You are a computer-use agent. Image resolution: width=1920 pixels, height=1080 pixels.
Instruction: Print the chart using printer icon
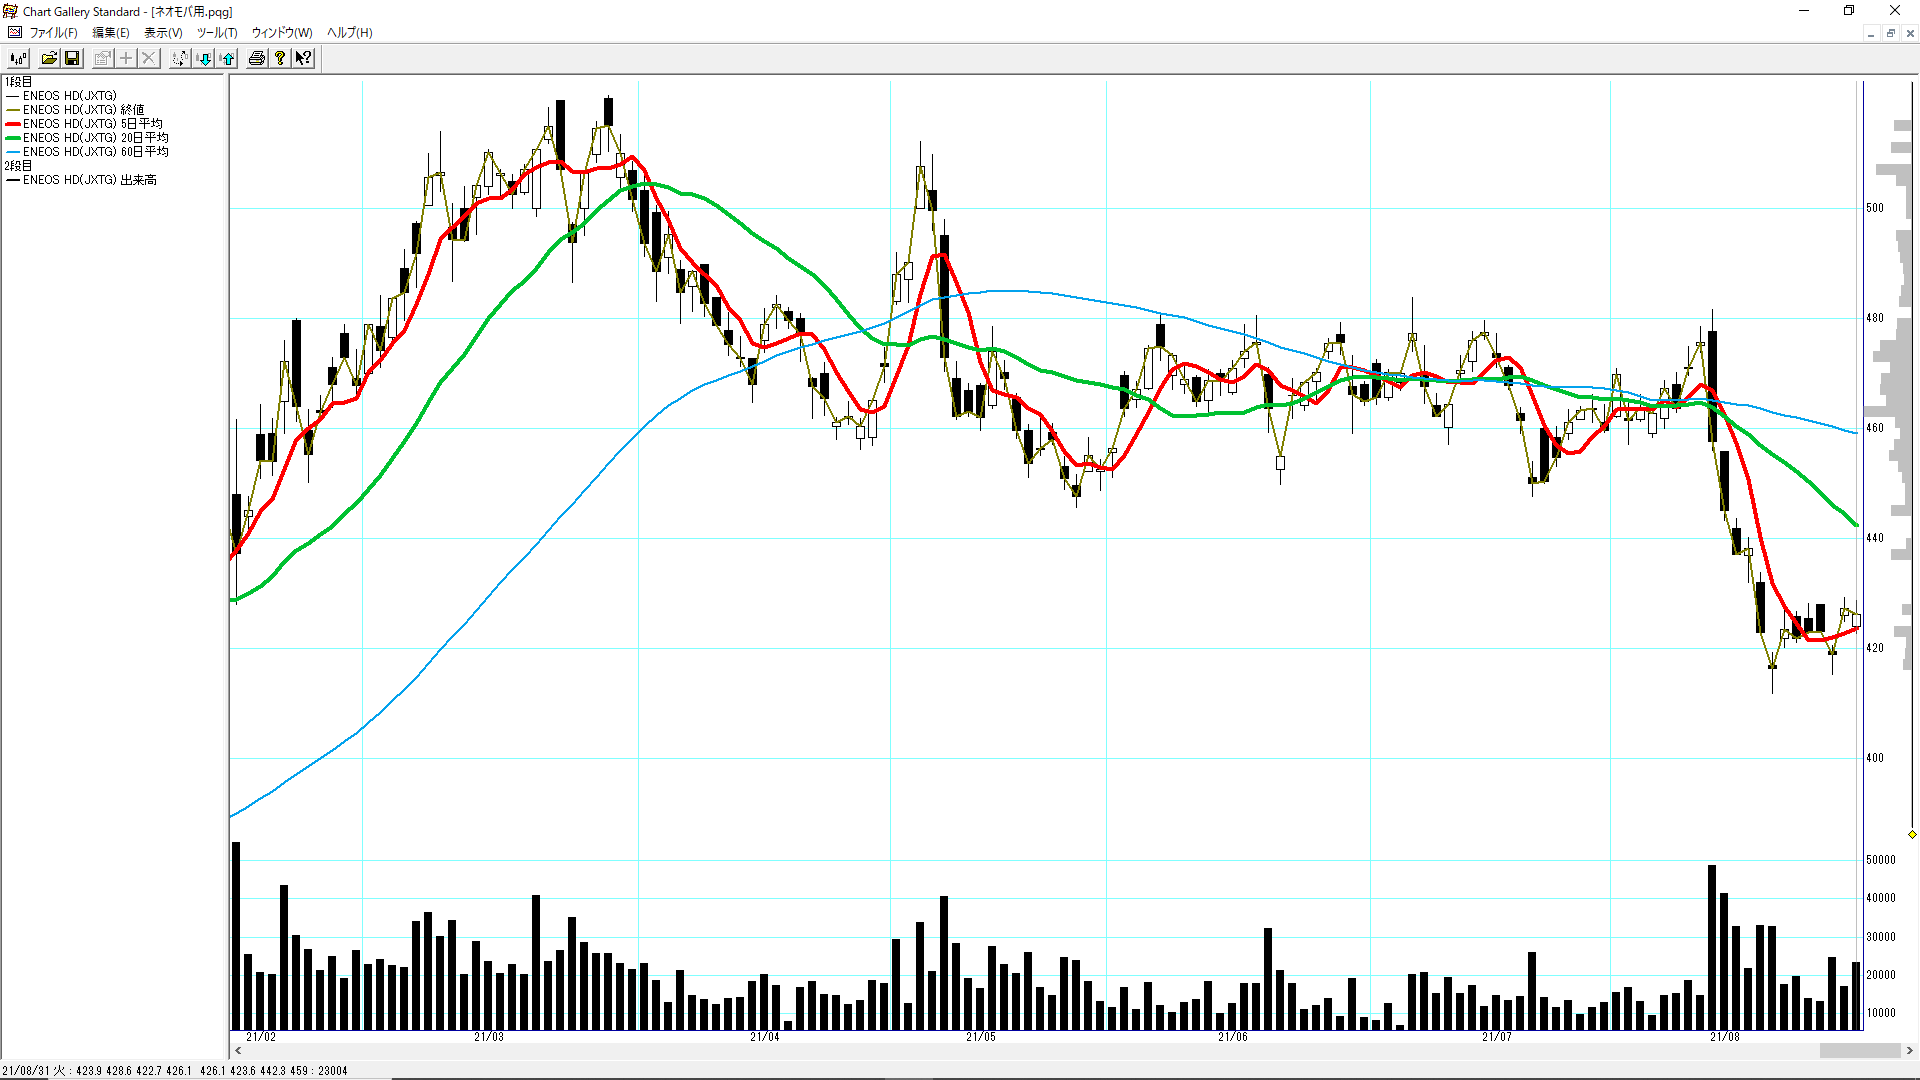257,58
